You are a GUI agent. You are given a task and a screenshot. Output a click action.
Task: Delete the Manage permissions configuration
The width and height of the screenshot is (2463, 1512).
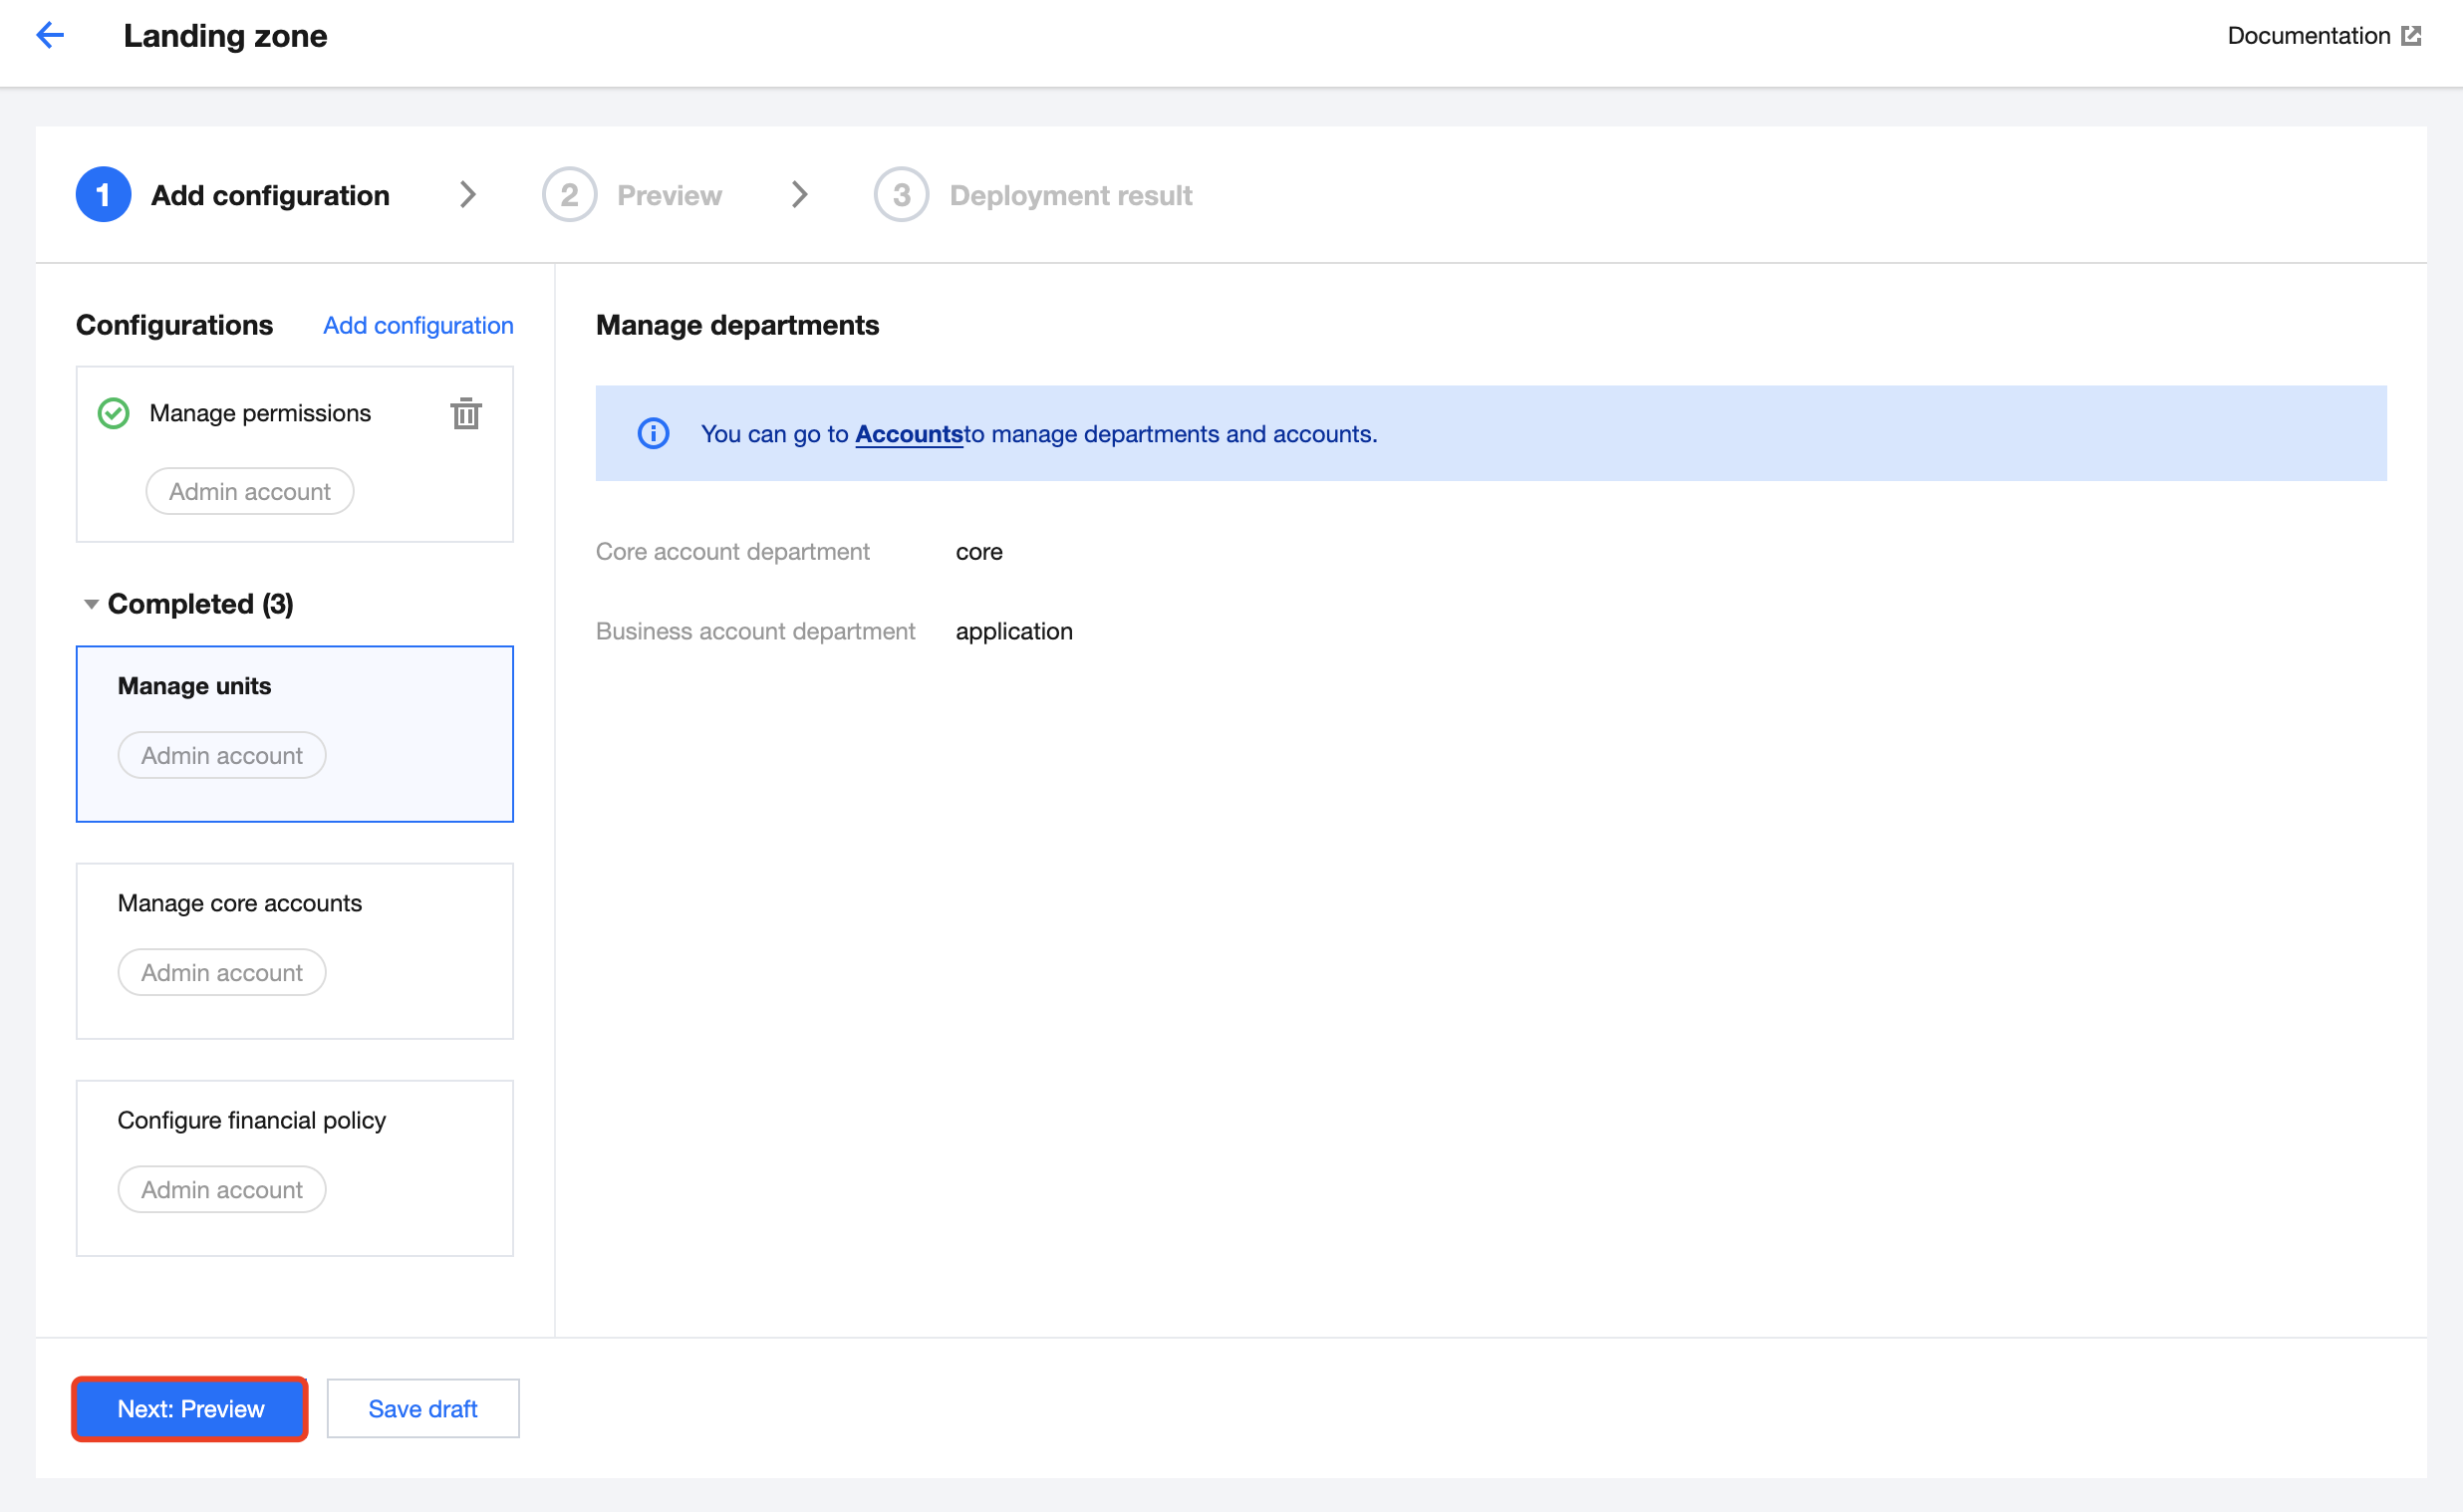pos(465,413)
